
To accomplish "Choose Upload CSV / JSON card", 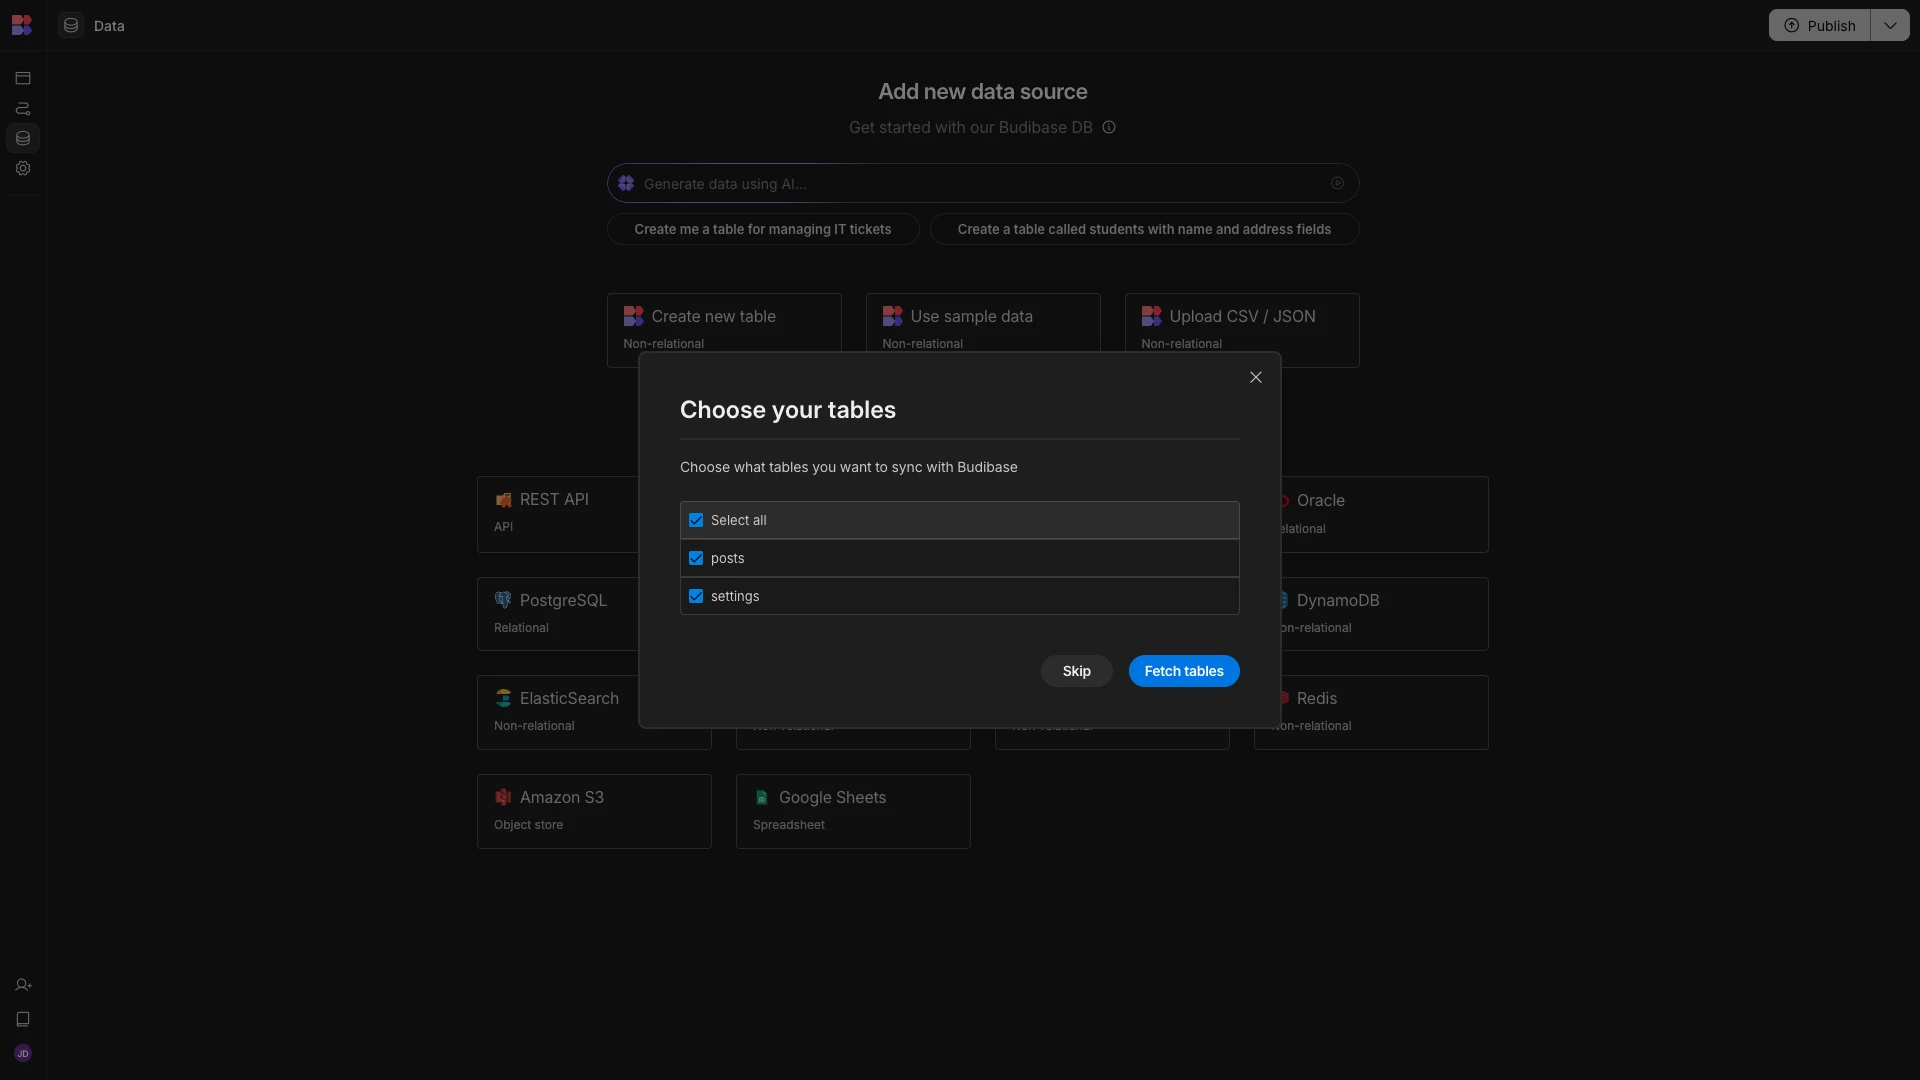I will [1242, 322].
